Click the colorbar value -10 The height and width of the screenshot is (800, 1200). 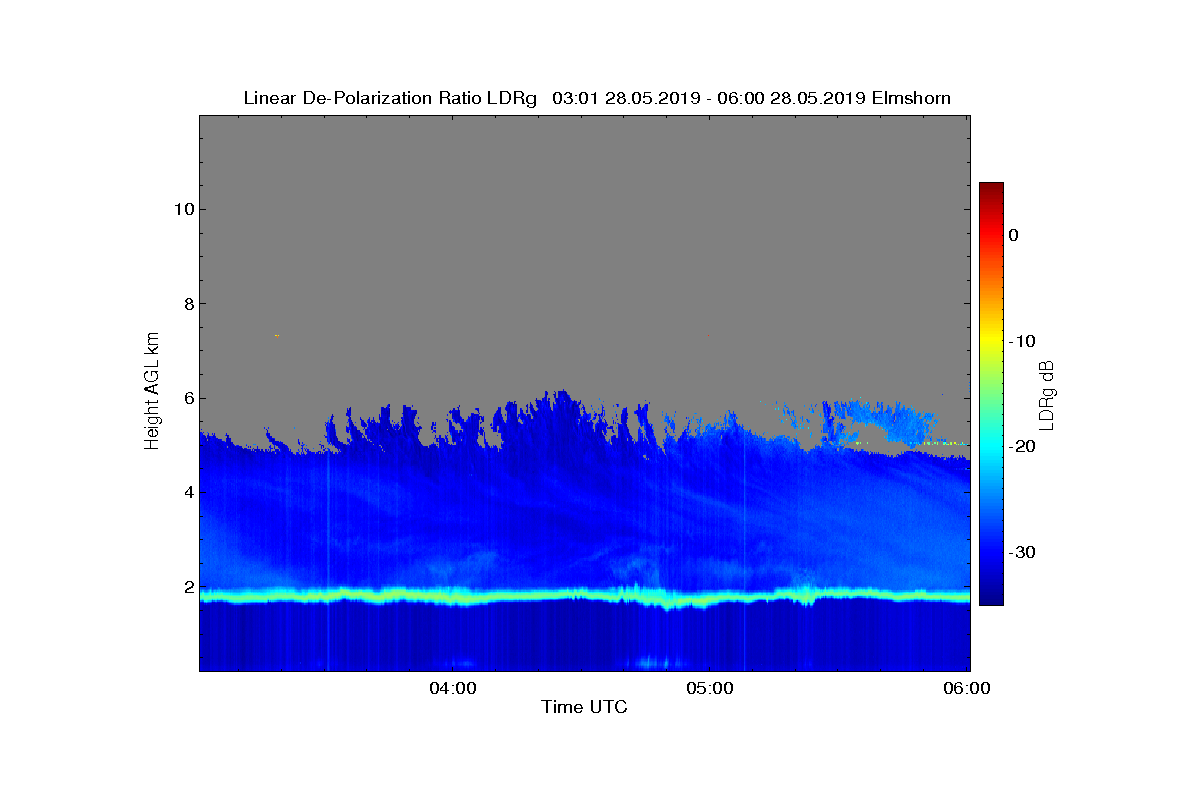1021,341
